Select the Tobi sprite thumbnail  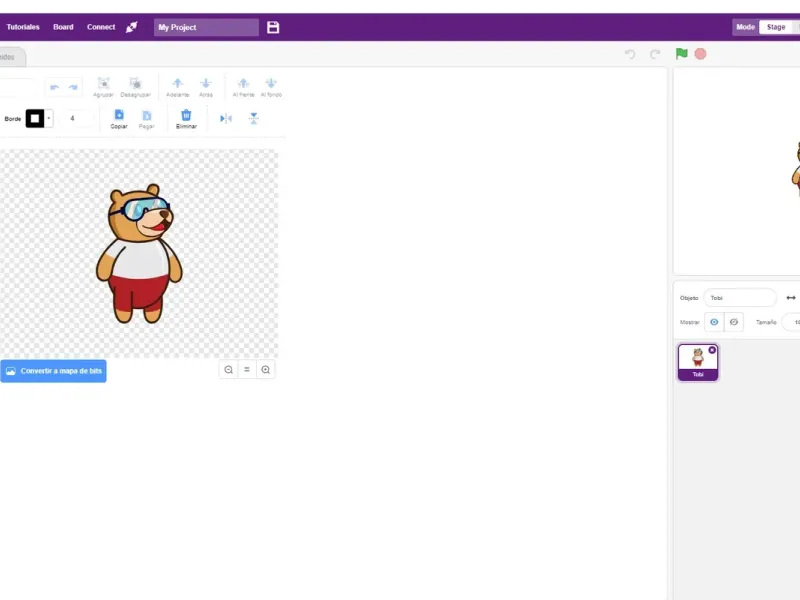(x=698, y=363)
